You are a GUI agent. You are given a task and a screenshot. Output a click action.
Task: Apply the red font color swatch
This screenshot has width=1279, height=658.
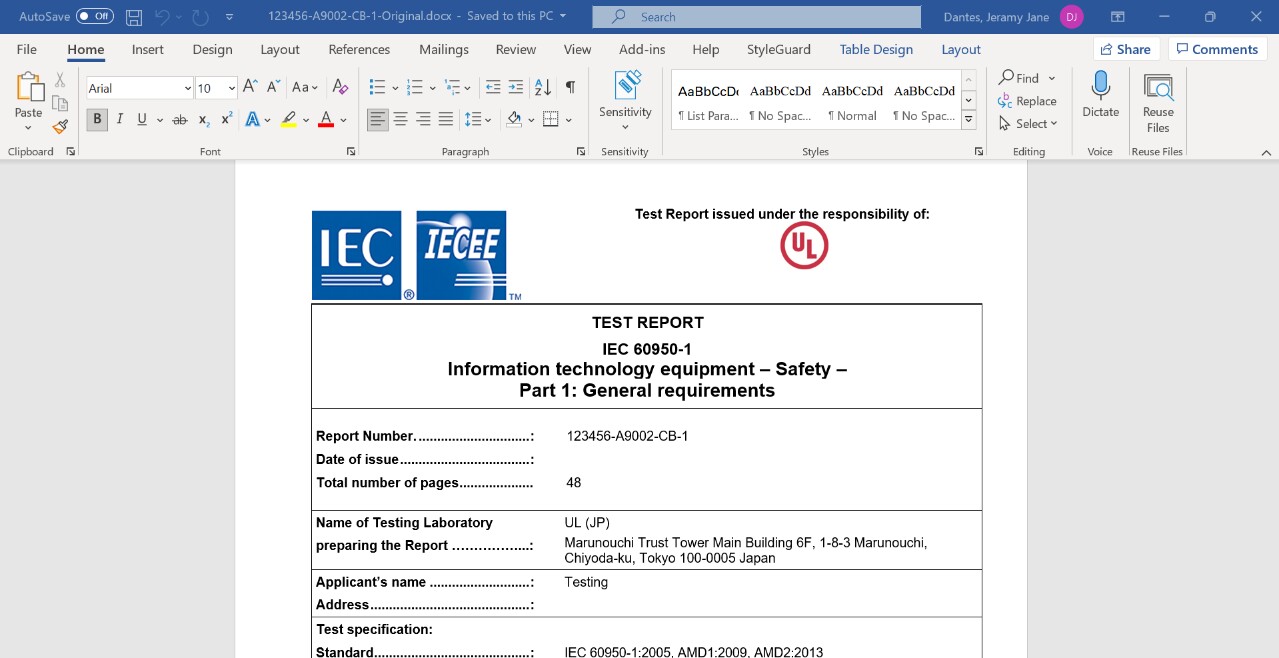[x=325, y=120]
